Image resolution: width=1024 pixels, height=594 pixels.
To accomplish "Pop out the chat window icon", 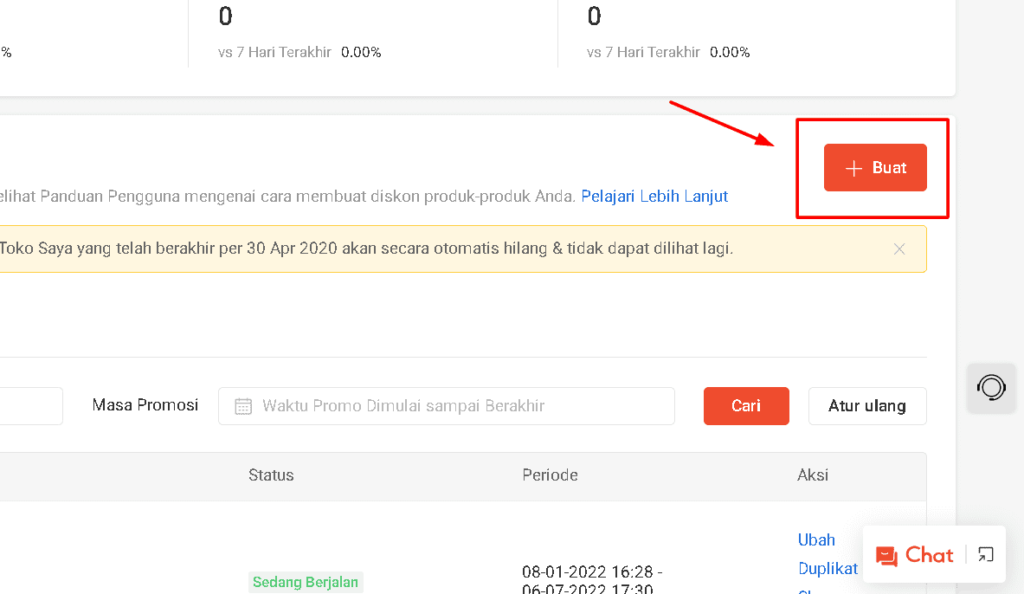I will pyautogui.click(x=986, y=555).
